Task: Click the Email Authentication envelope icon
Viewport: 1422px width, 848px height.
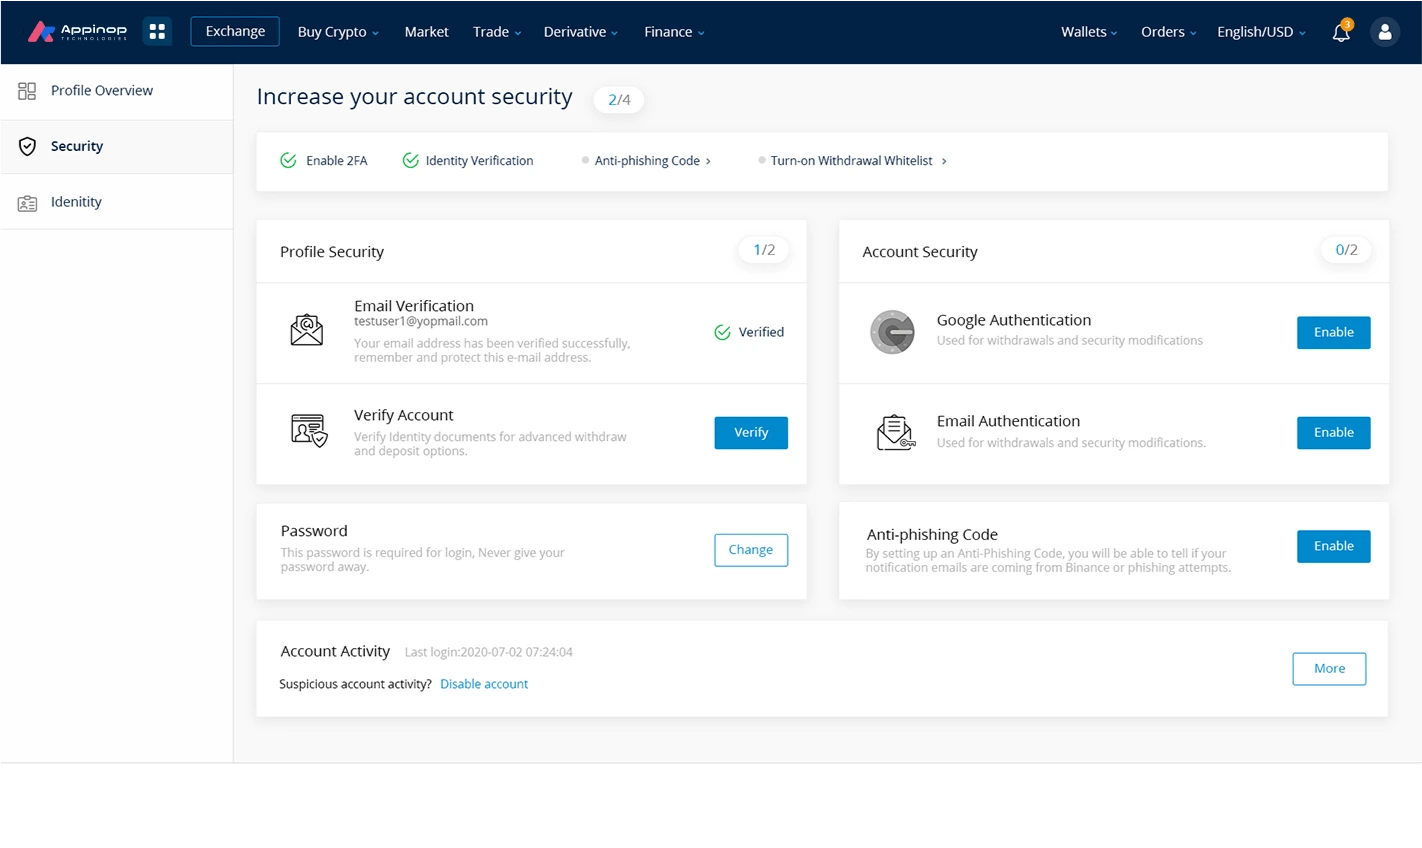Action: [x=895, y=432]
